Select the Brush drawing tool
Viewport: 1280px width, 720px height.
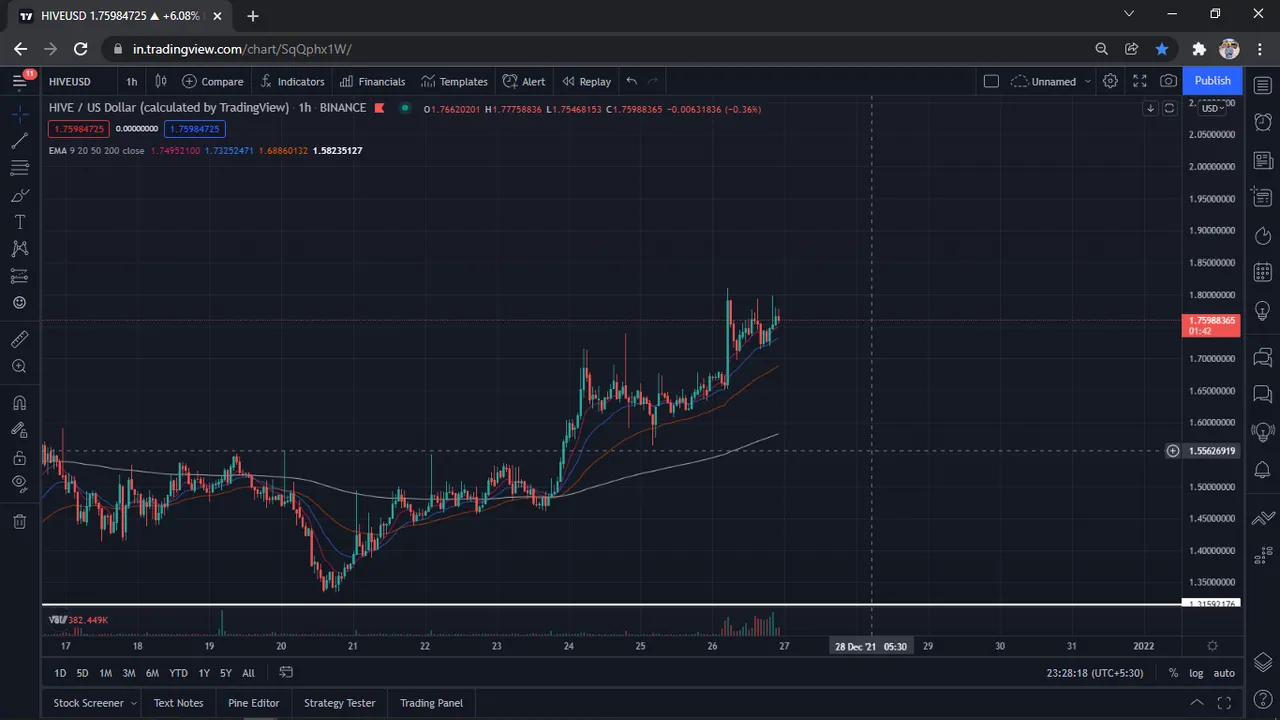click(19, 195)
